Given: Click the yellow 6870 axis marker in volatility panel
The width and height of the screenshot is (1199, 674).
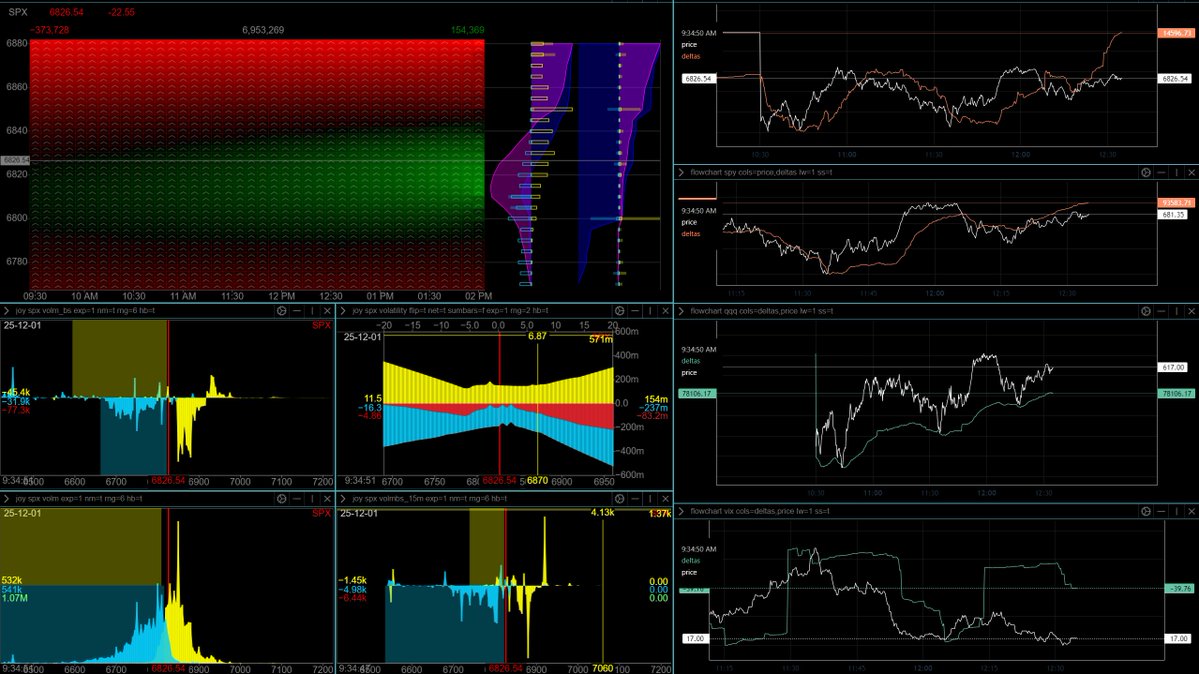Looking at the screenshot, I should point(538,480).
